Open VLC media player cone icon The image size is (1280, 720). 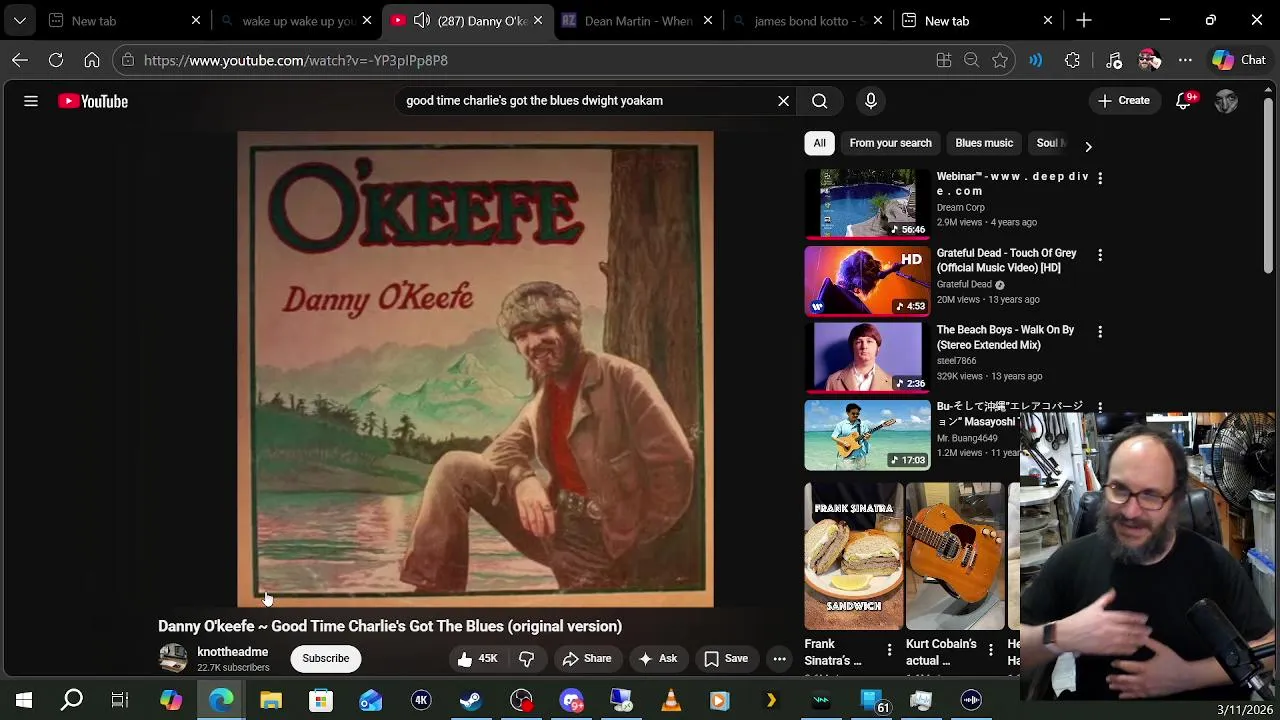(x=671, y=700)
